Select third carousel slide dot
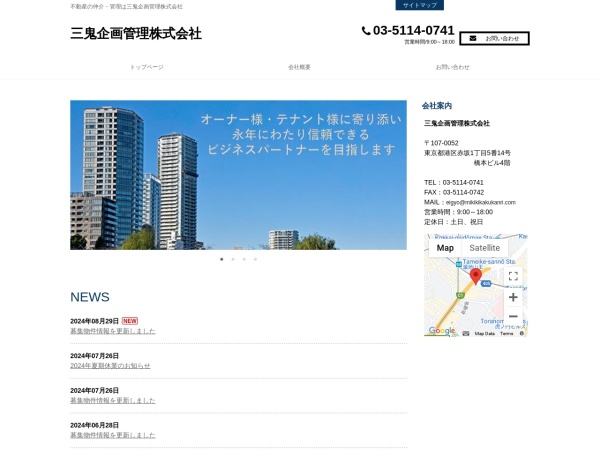The width and height of the screenshot is (600, 450). 244,259
